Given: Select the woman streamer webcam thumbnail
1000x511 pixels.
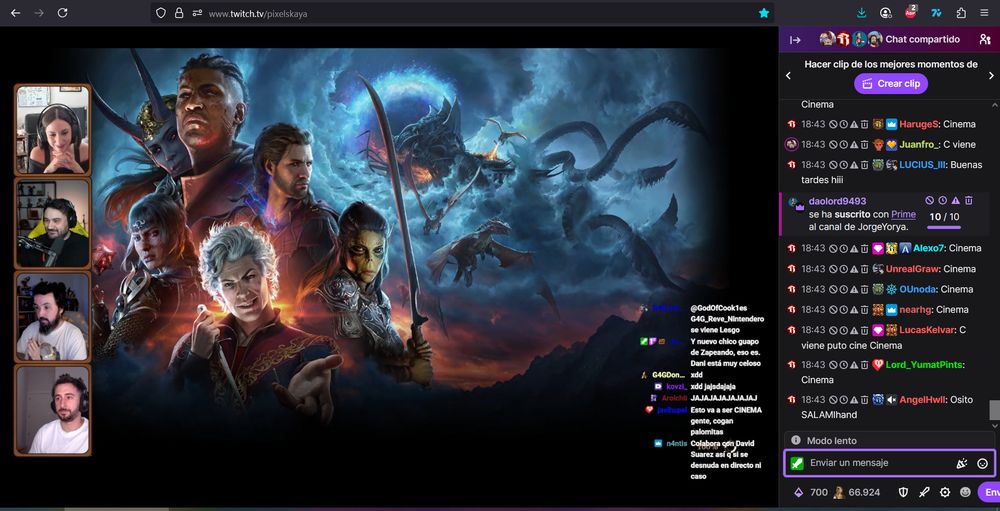Looking at the screenshot, I should [x=53, y=130].
